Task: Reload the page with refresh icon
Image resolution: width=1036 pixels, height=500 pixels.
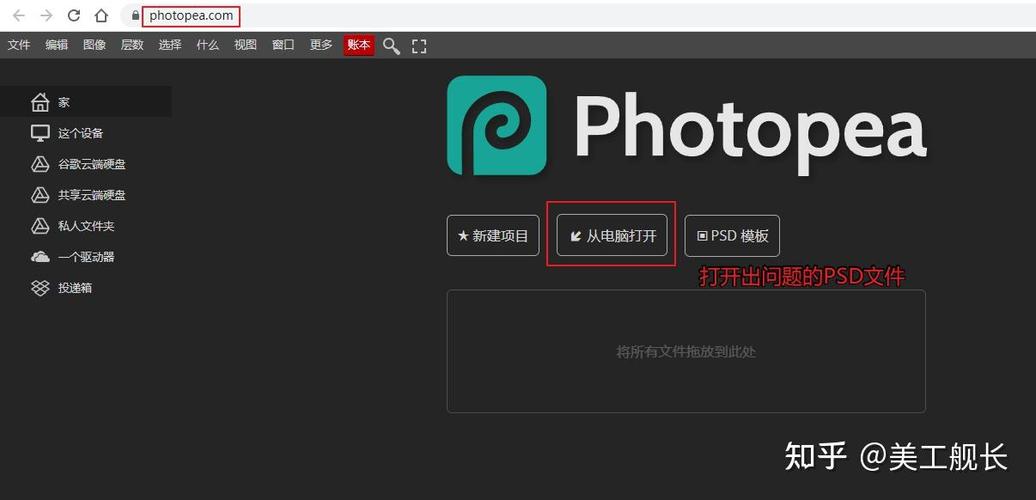Action: click(74, 15)
